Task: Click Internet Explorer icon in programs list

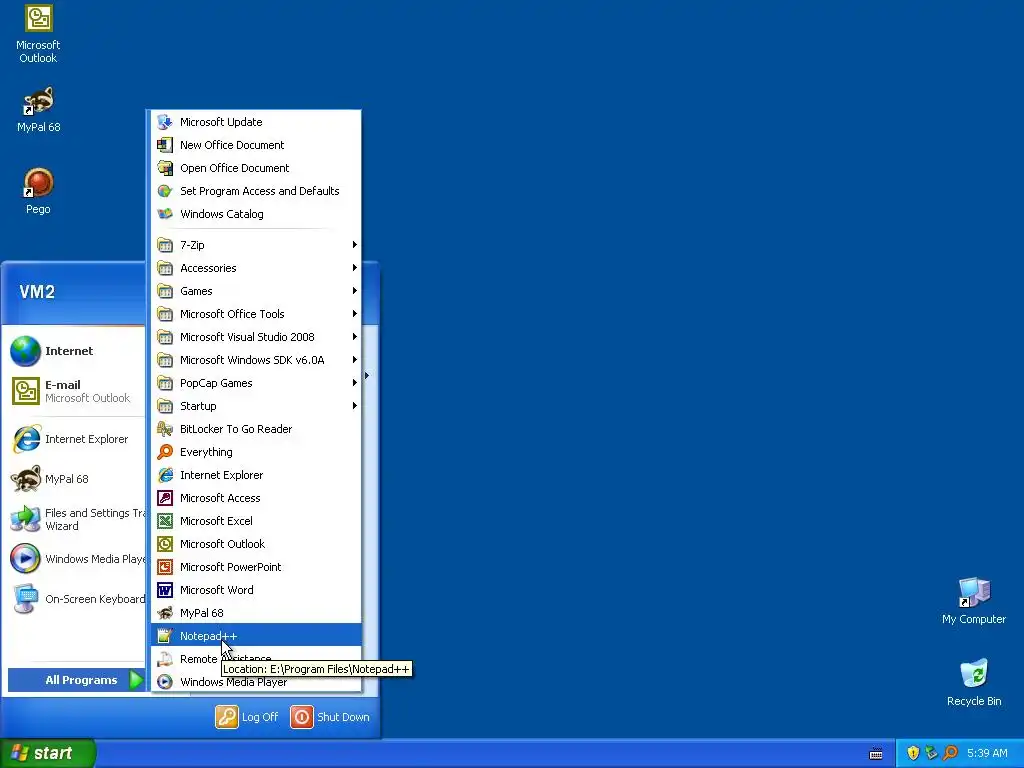Action: click(165, 475)
